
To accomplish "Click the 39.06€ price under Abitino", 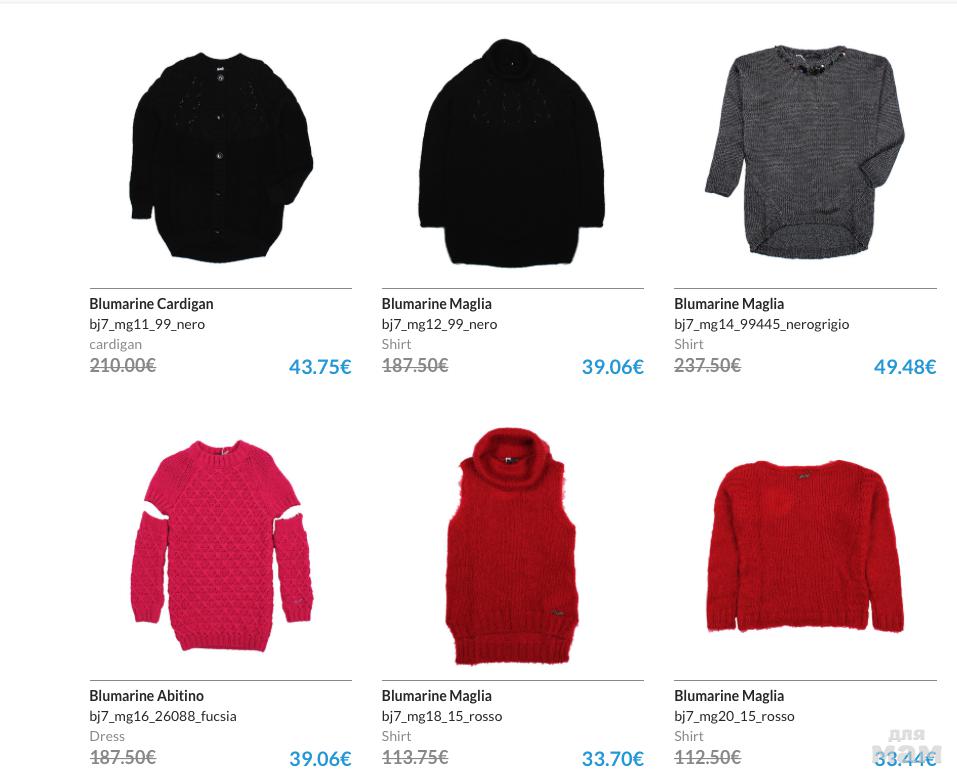I will [x=320, y=758].
